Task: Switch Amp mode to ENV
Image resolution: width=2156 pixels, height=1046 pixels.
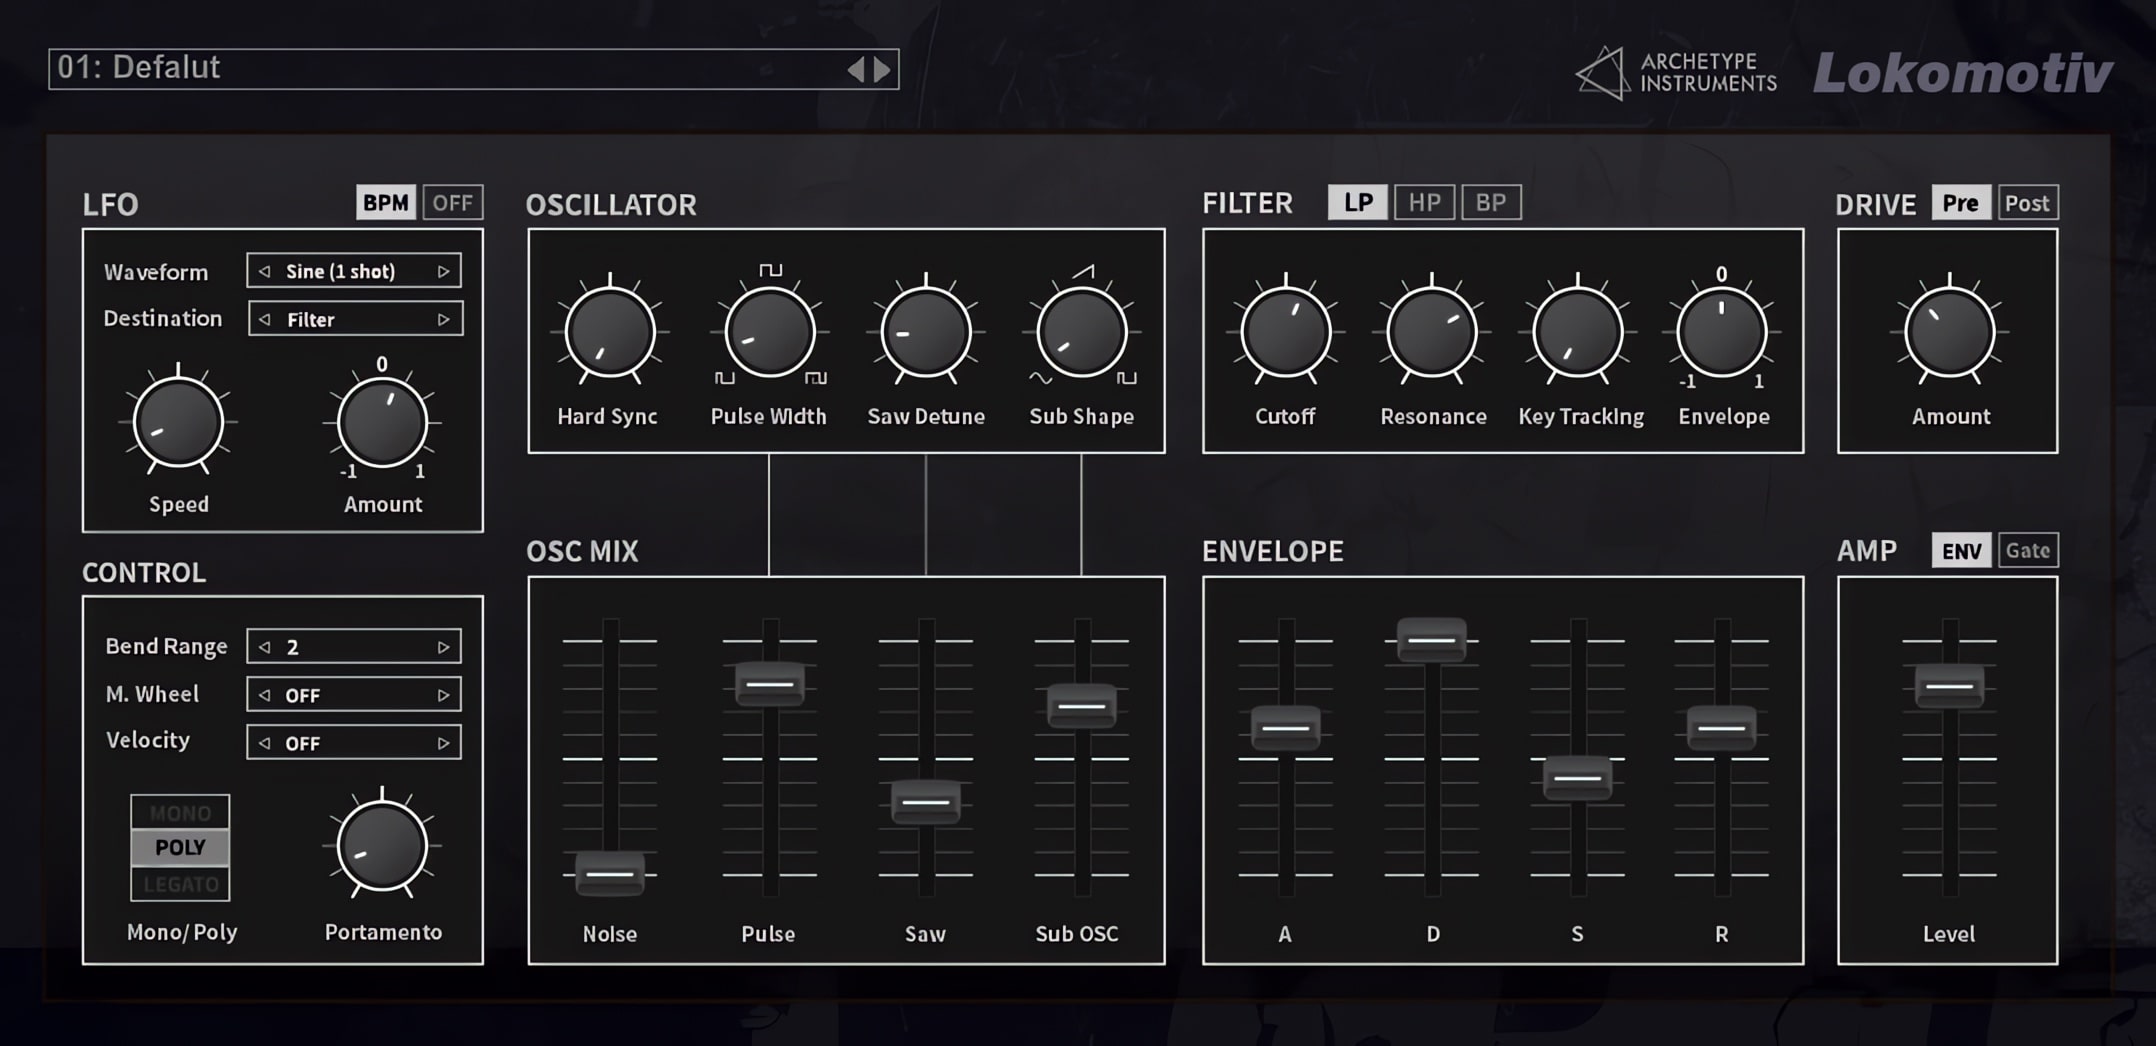Action: [x=1961, y=550]
